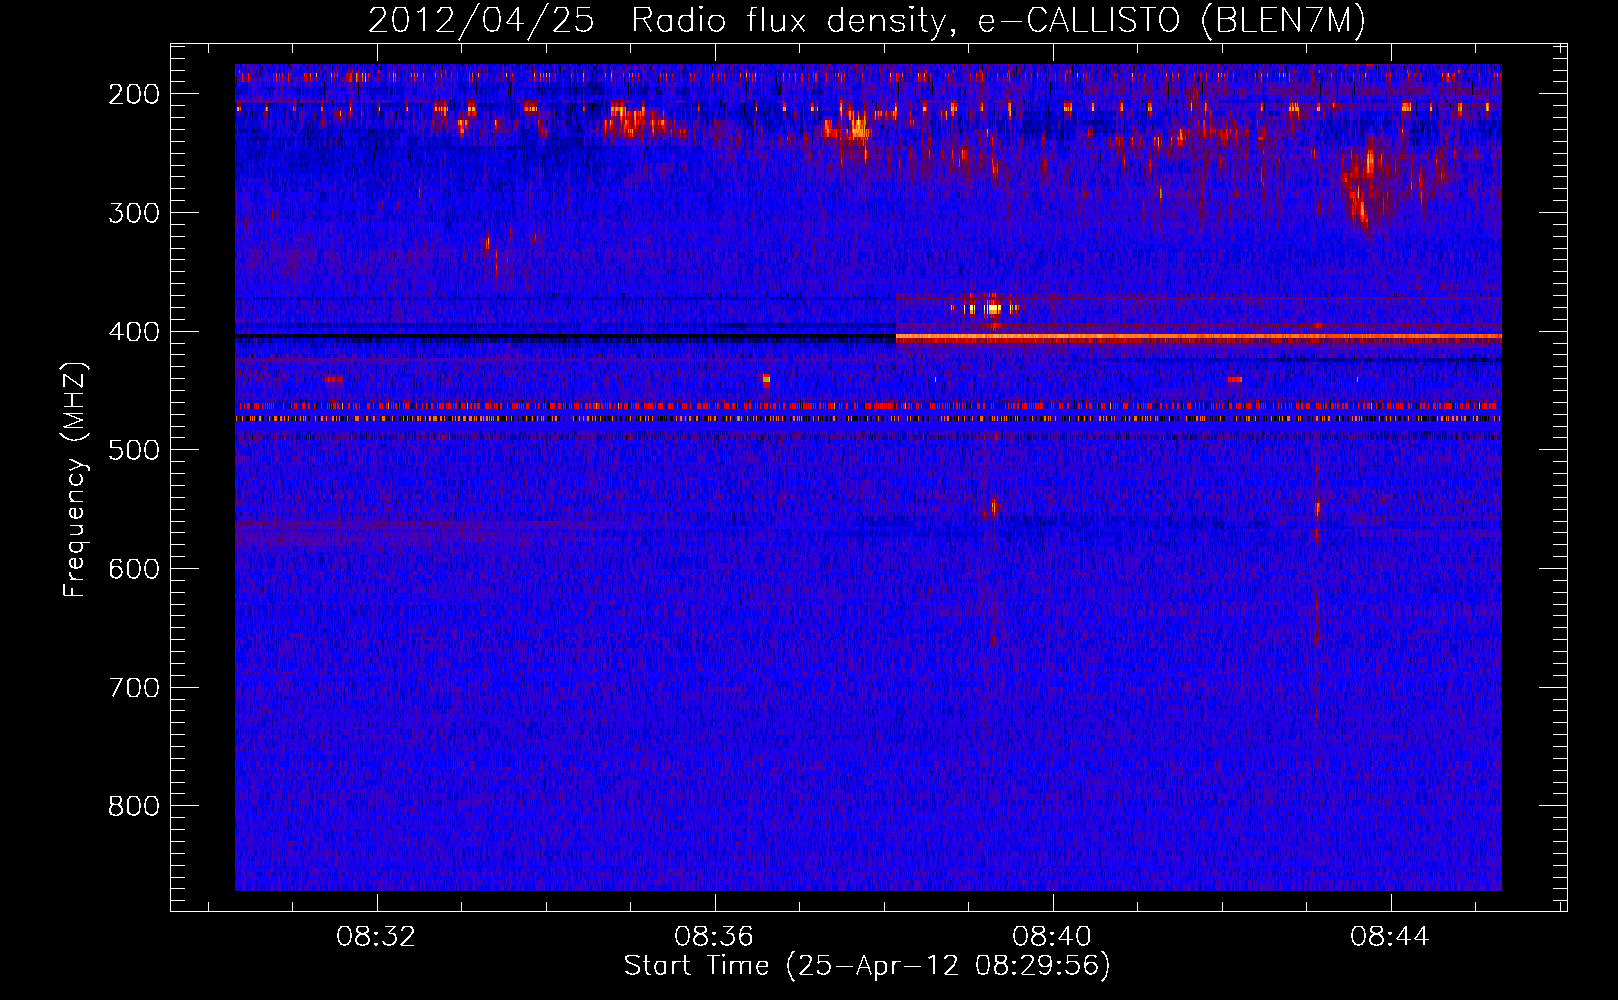Click the 08:32 time tick label

376,937
